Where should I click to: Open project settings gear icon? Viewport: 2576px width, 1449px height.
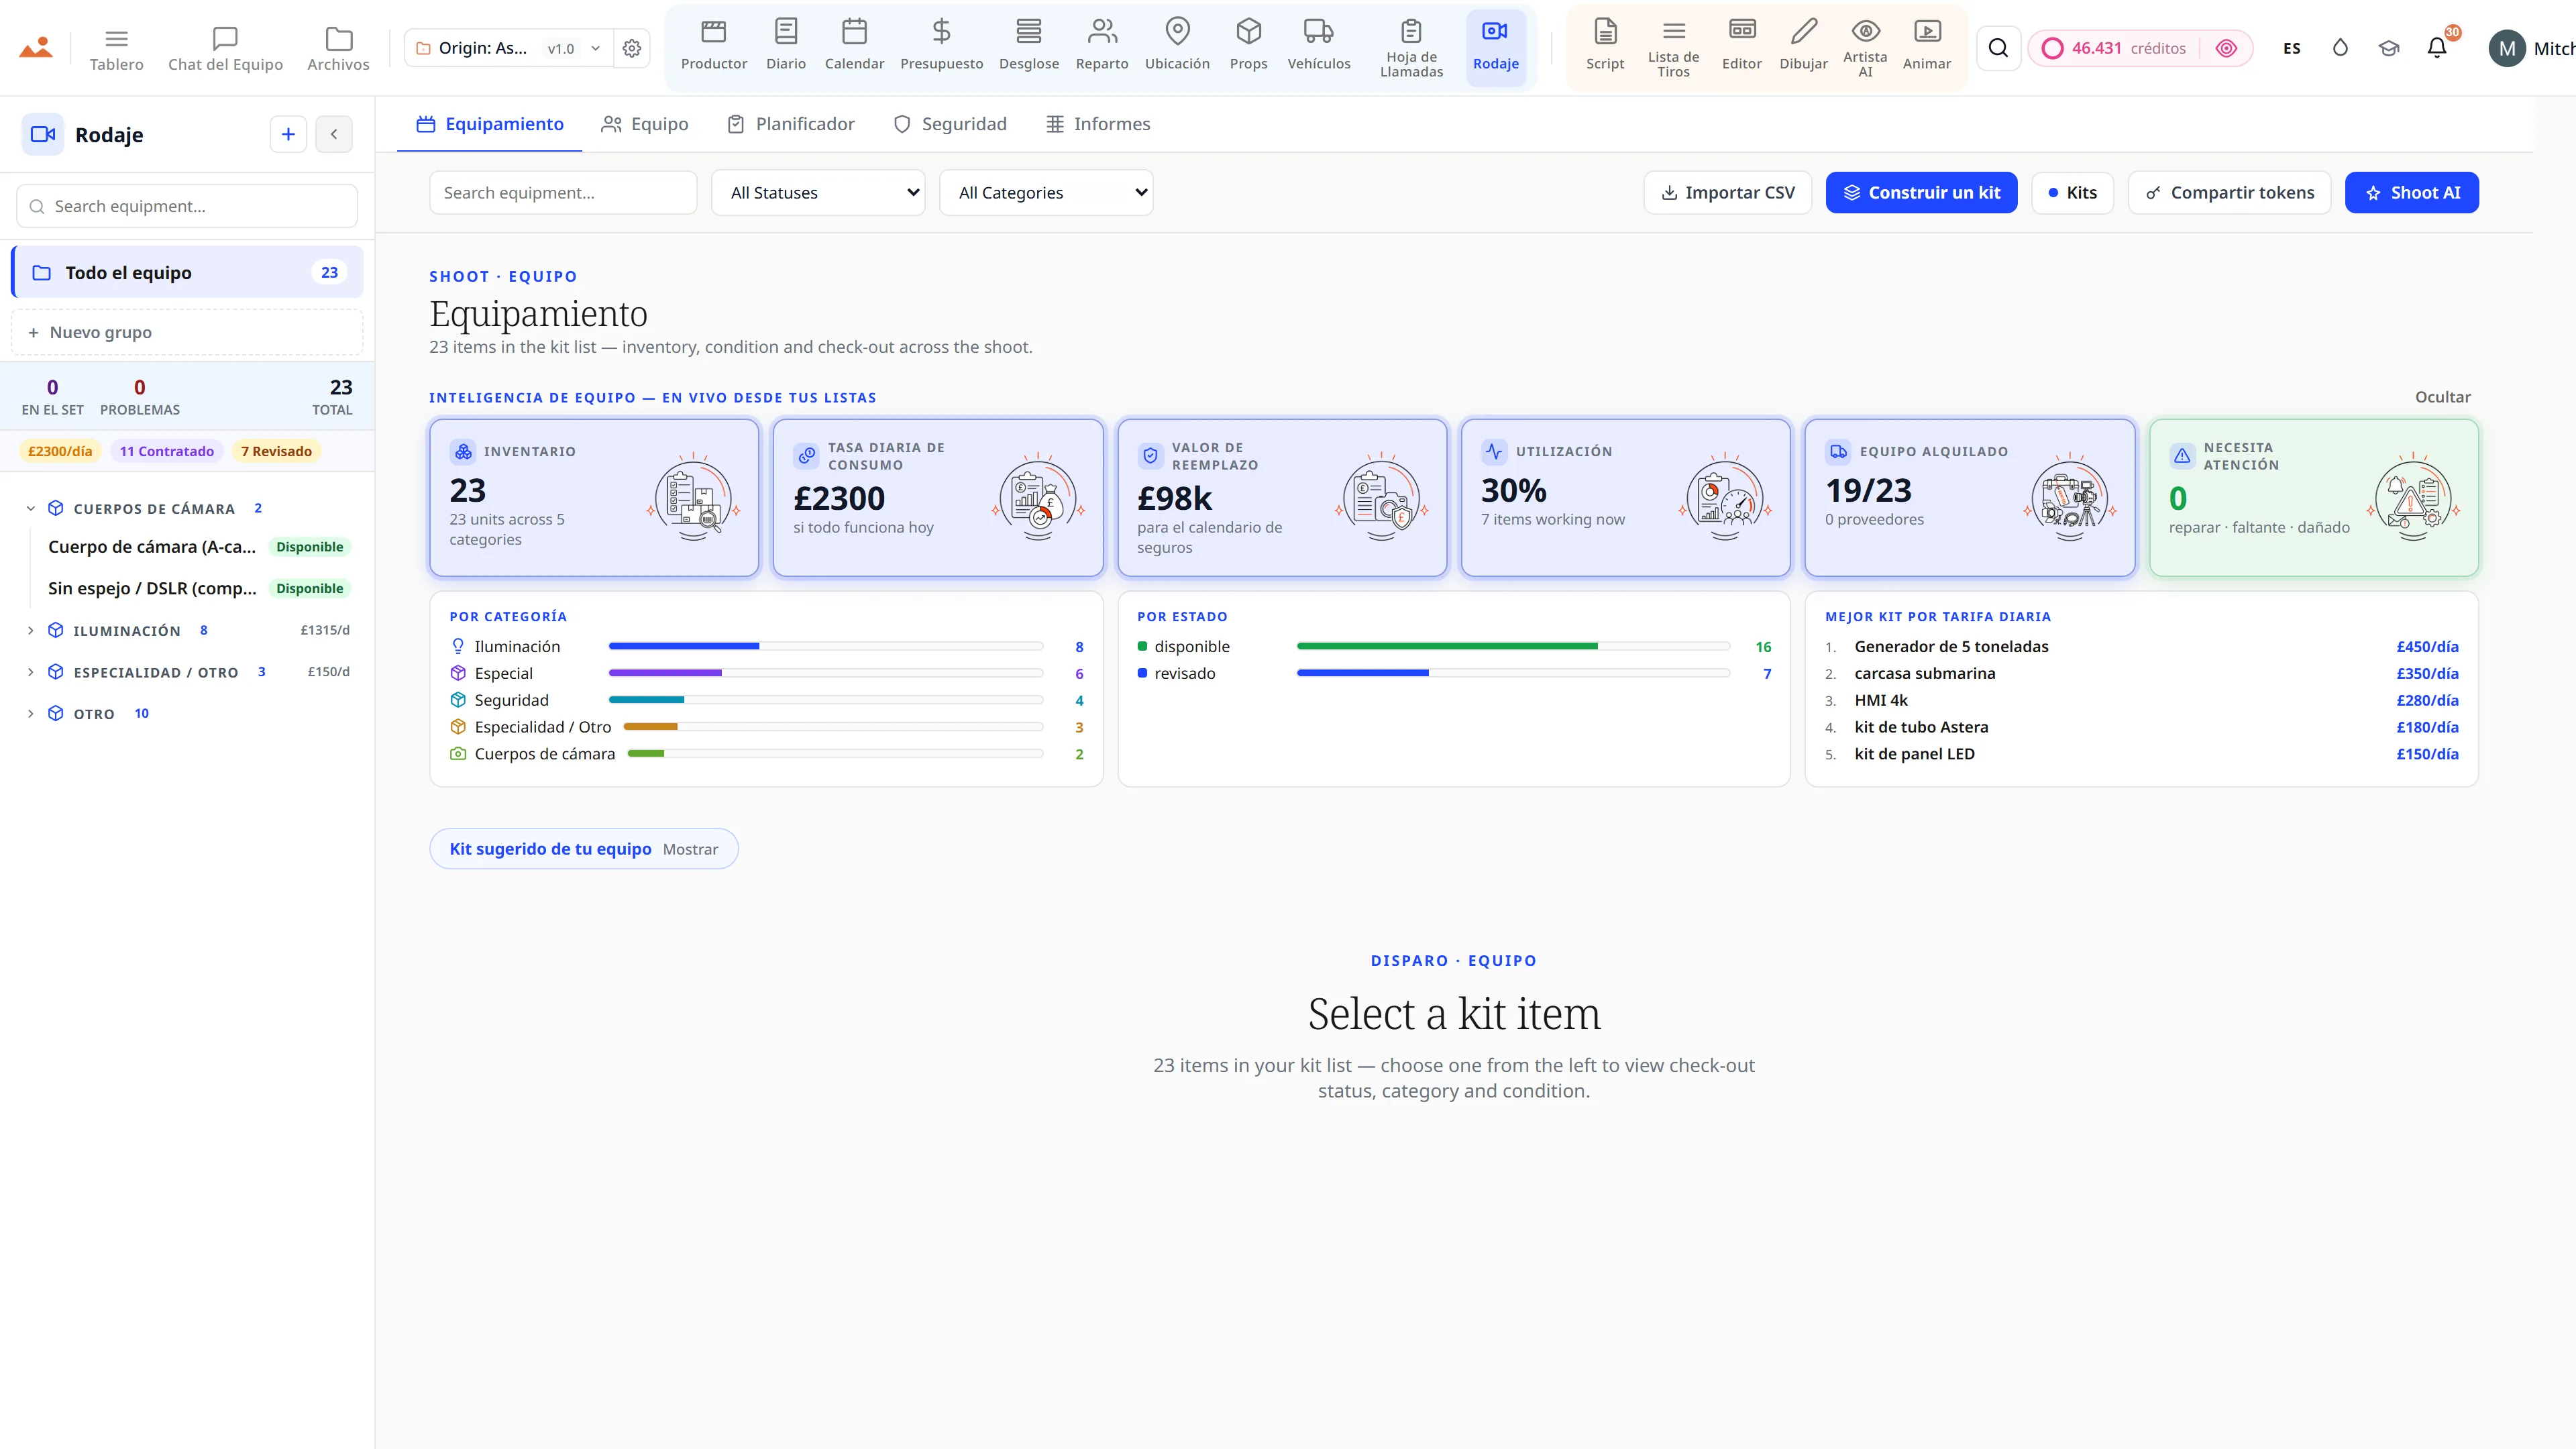click(x=632, y=48)
